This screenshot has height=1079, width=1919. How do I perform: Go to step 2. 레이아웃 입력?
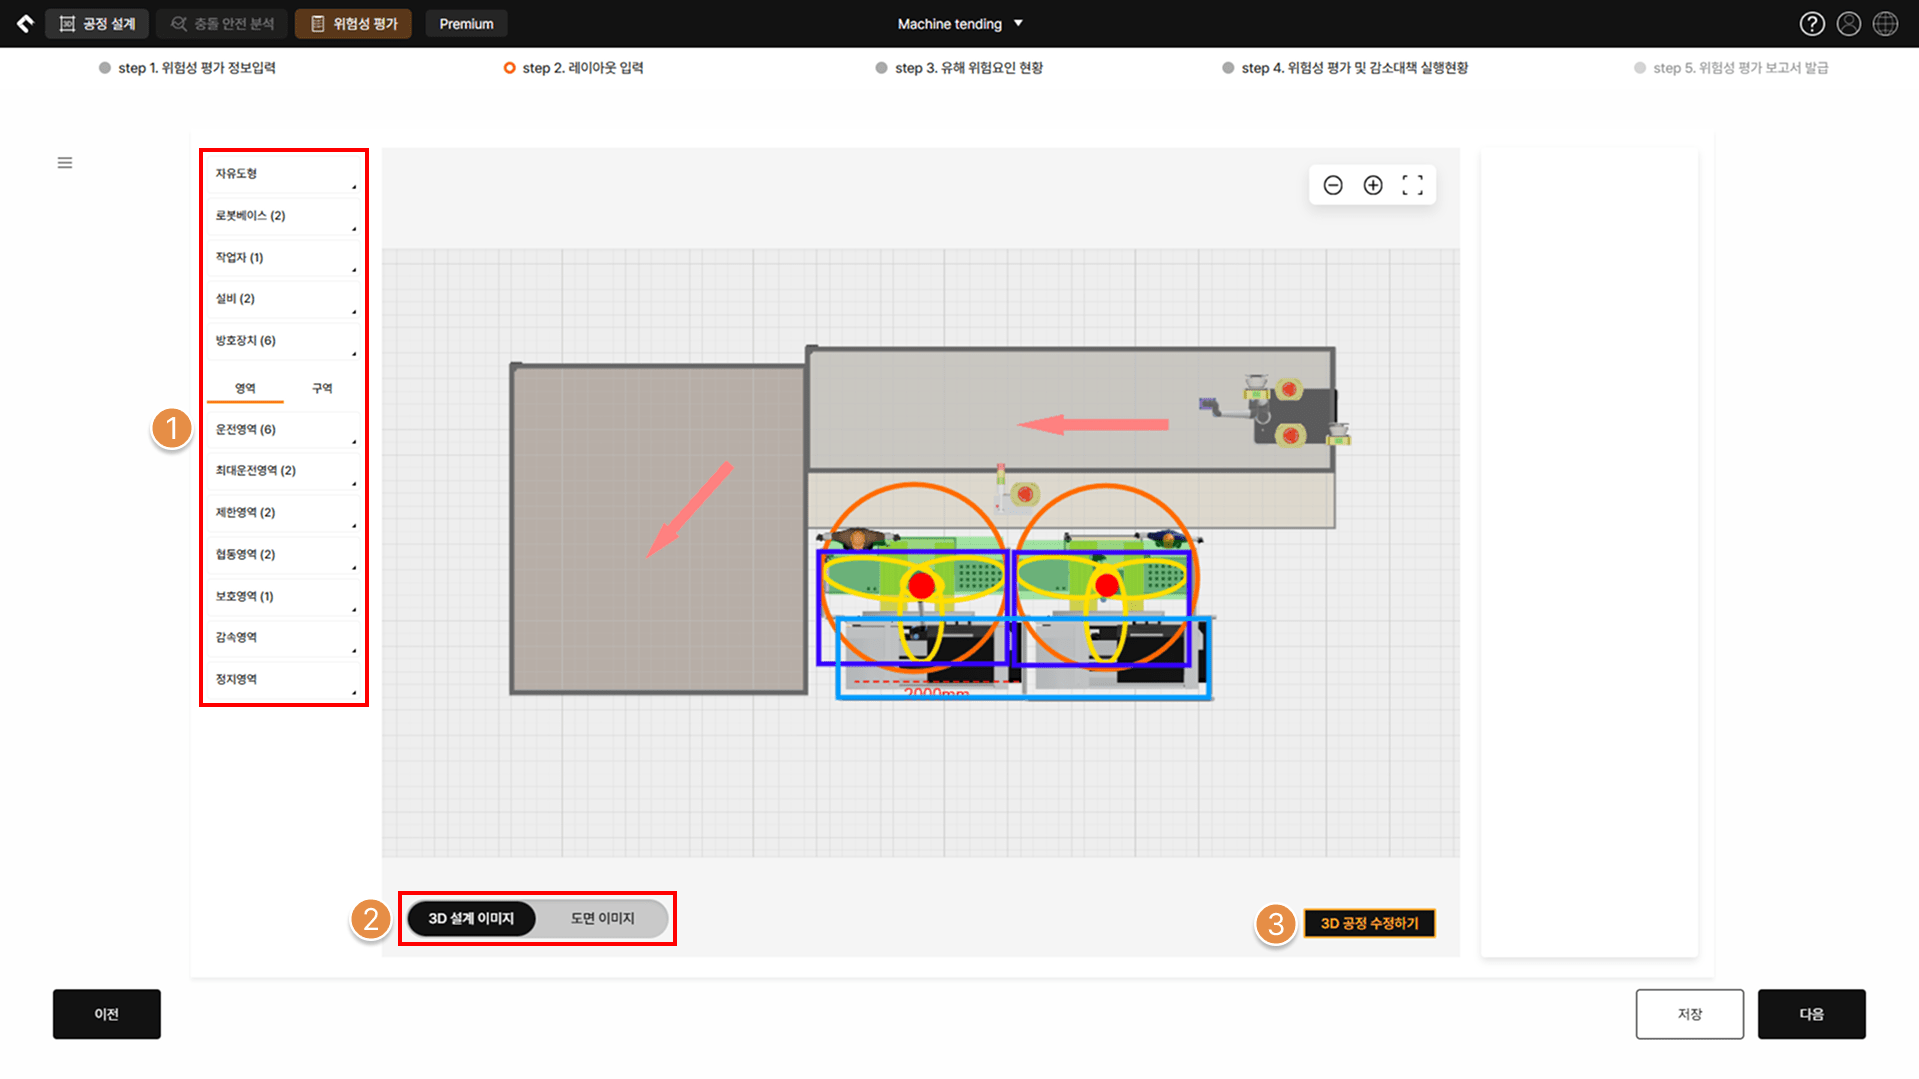(x=573, y=68)
